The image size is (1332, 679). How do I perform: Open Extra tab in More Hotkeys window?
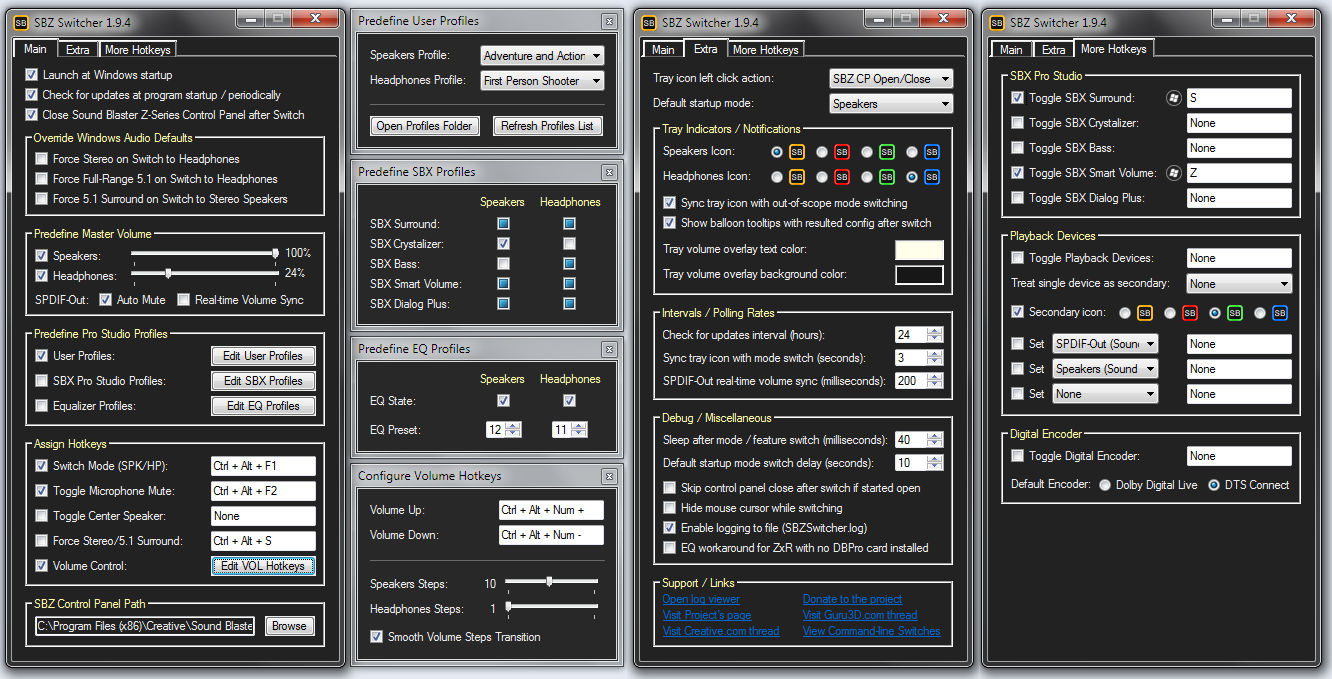coord(1053,49)
